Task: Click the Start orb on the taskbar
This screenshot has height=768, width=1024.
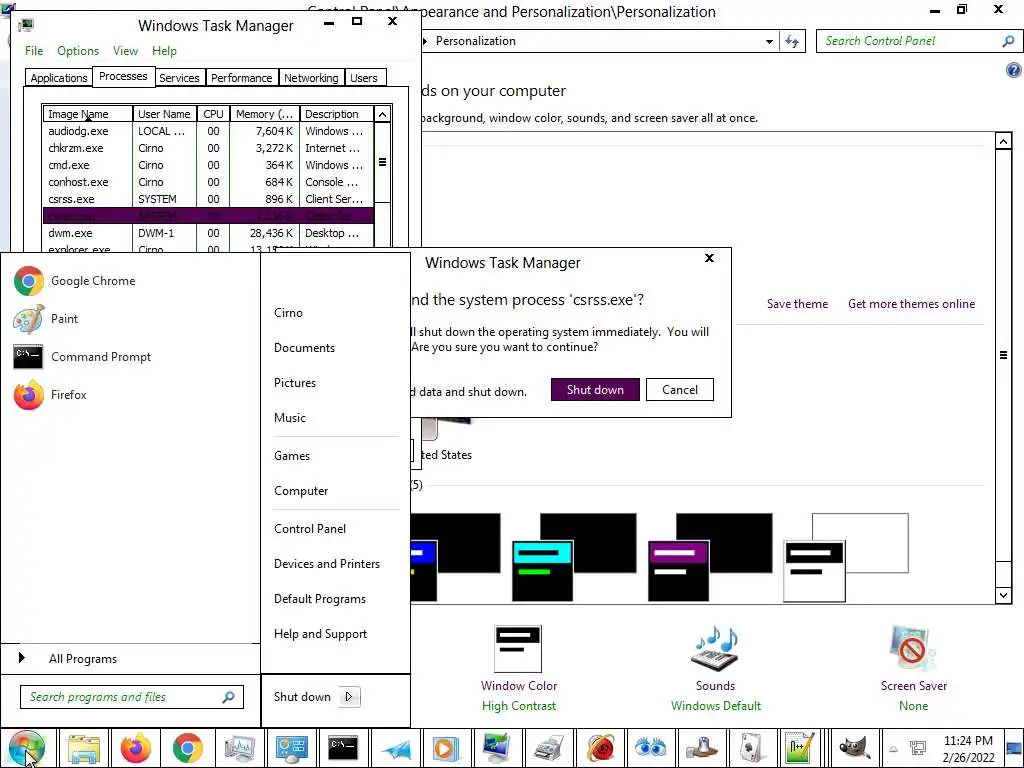Action: pyautogui.click(x=27, y=748)
